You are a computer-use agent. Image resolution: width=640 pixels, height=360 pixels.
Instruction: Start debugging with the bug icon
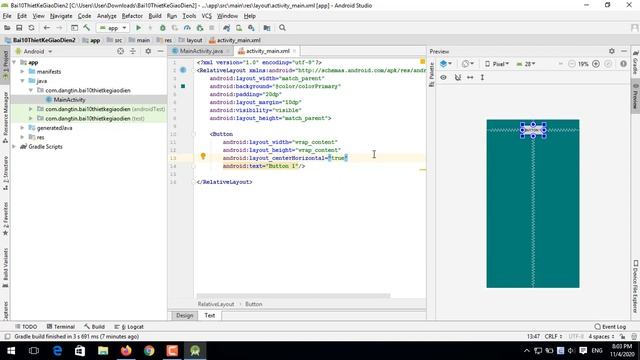coord(162,28)
